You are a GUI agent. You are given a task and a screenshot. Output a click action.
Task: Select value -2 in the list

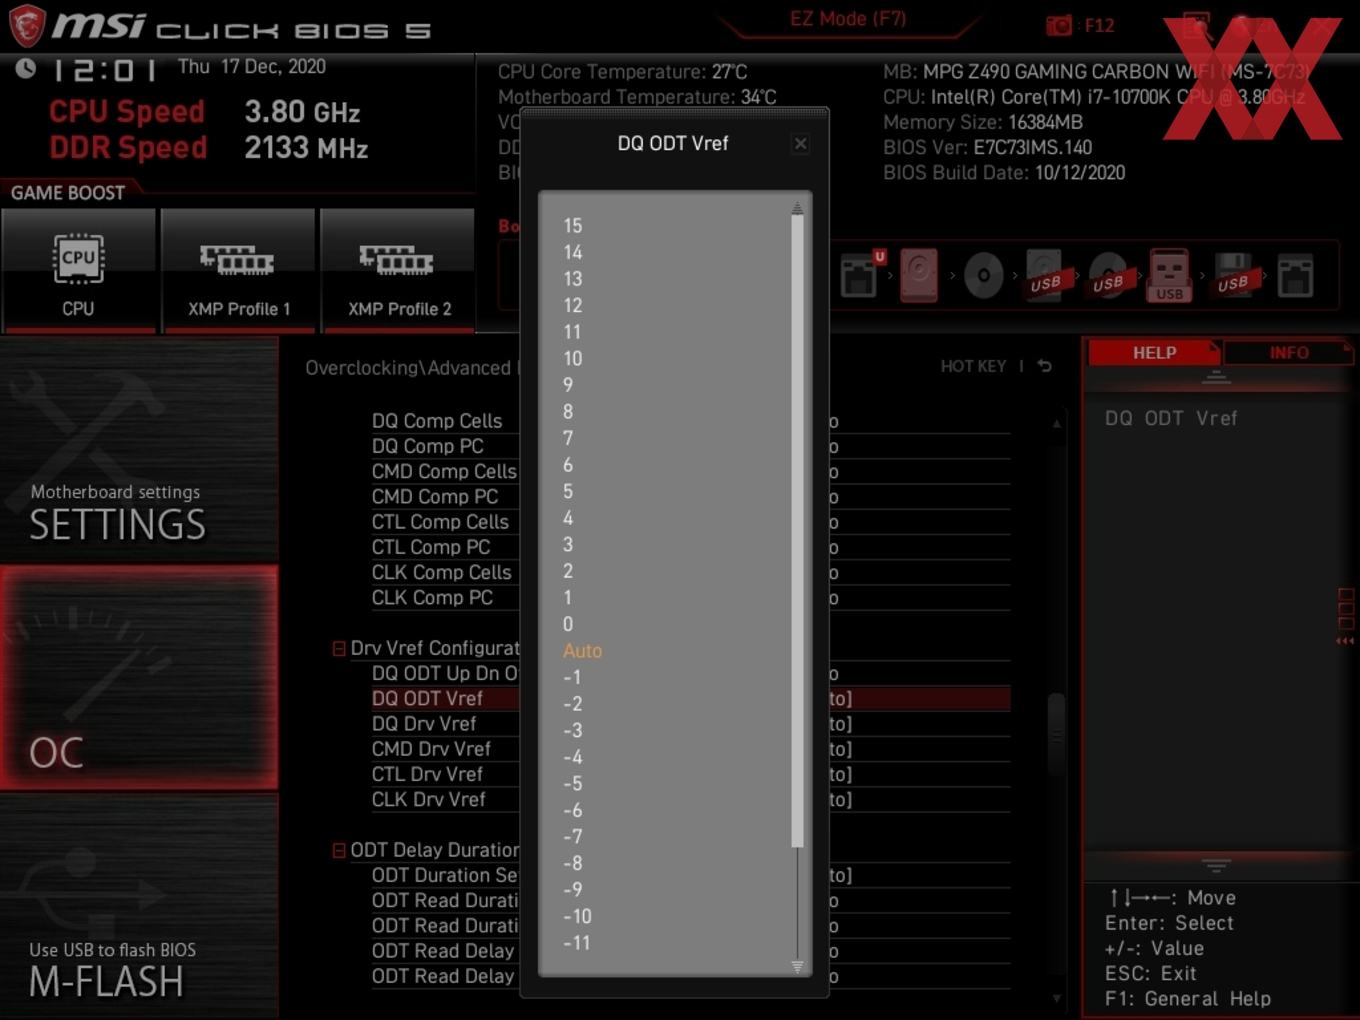click(x=572, y=704)
